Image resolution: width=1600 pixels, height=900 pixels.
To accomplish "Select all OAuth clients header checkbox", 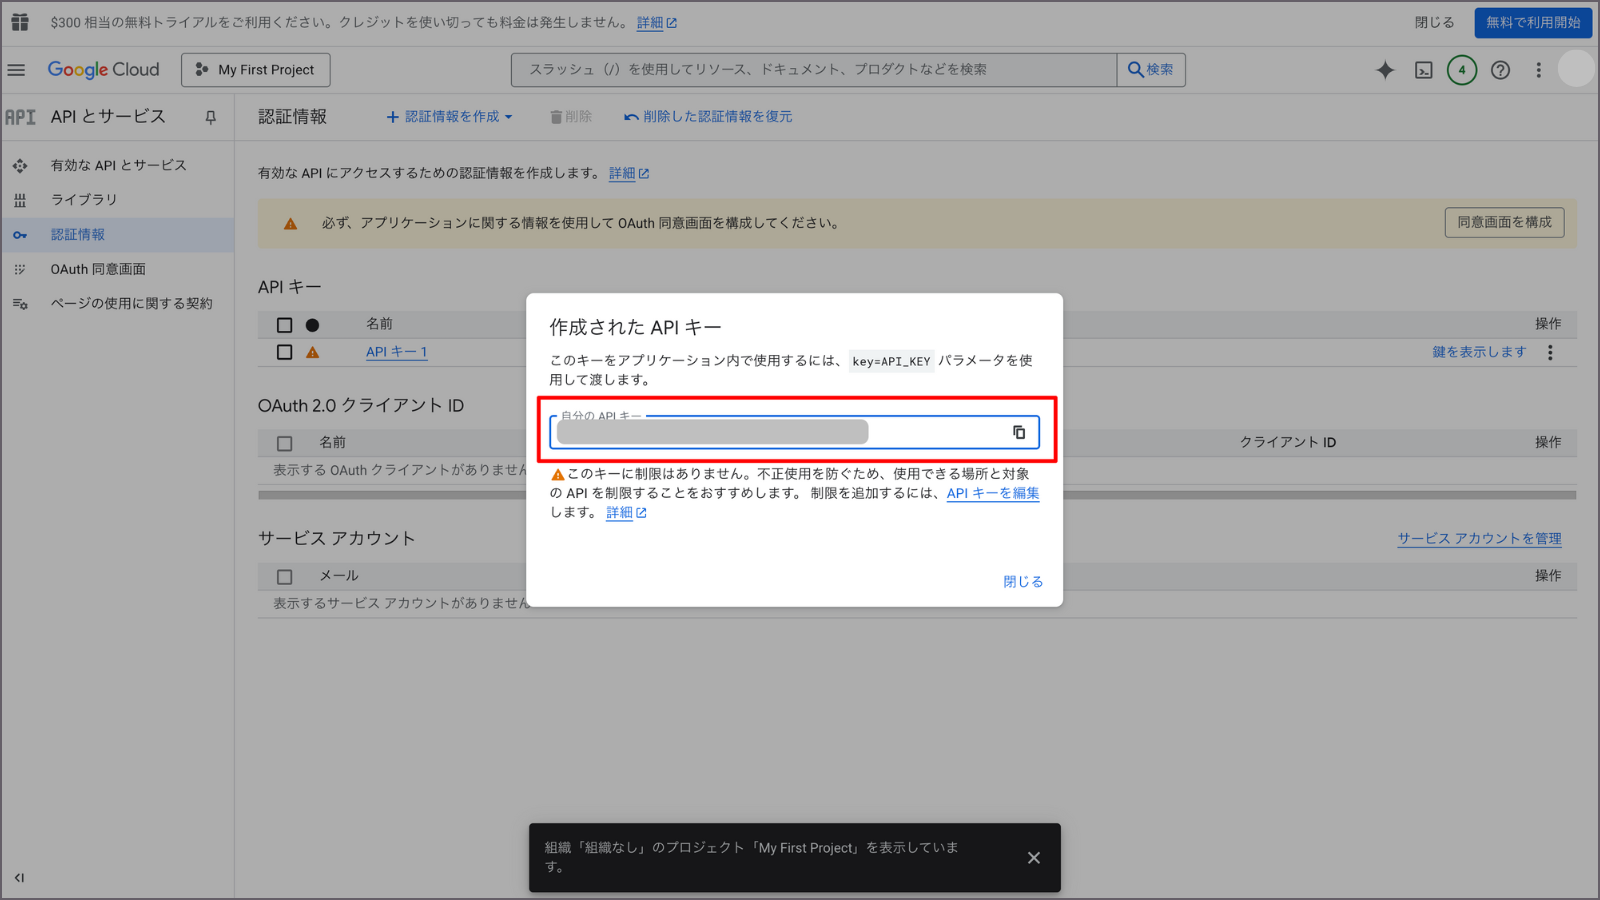I will pyautogui.click(x=285, y=443).
